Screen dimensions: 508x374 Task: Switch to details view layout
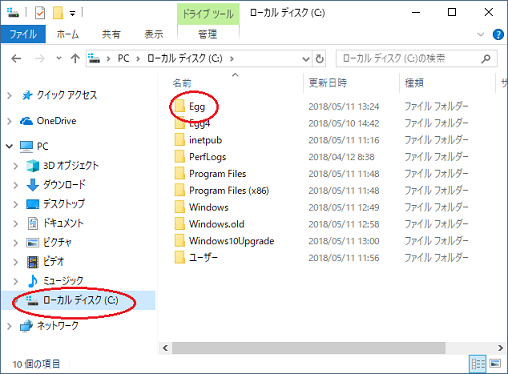click(x=477, y=364)
